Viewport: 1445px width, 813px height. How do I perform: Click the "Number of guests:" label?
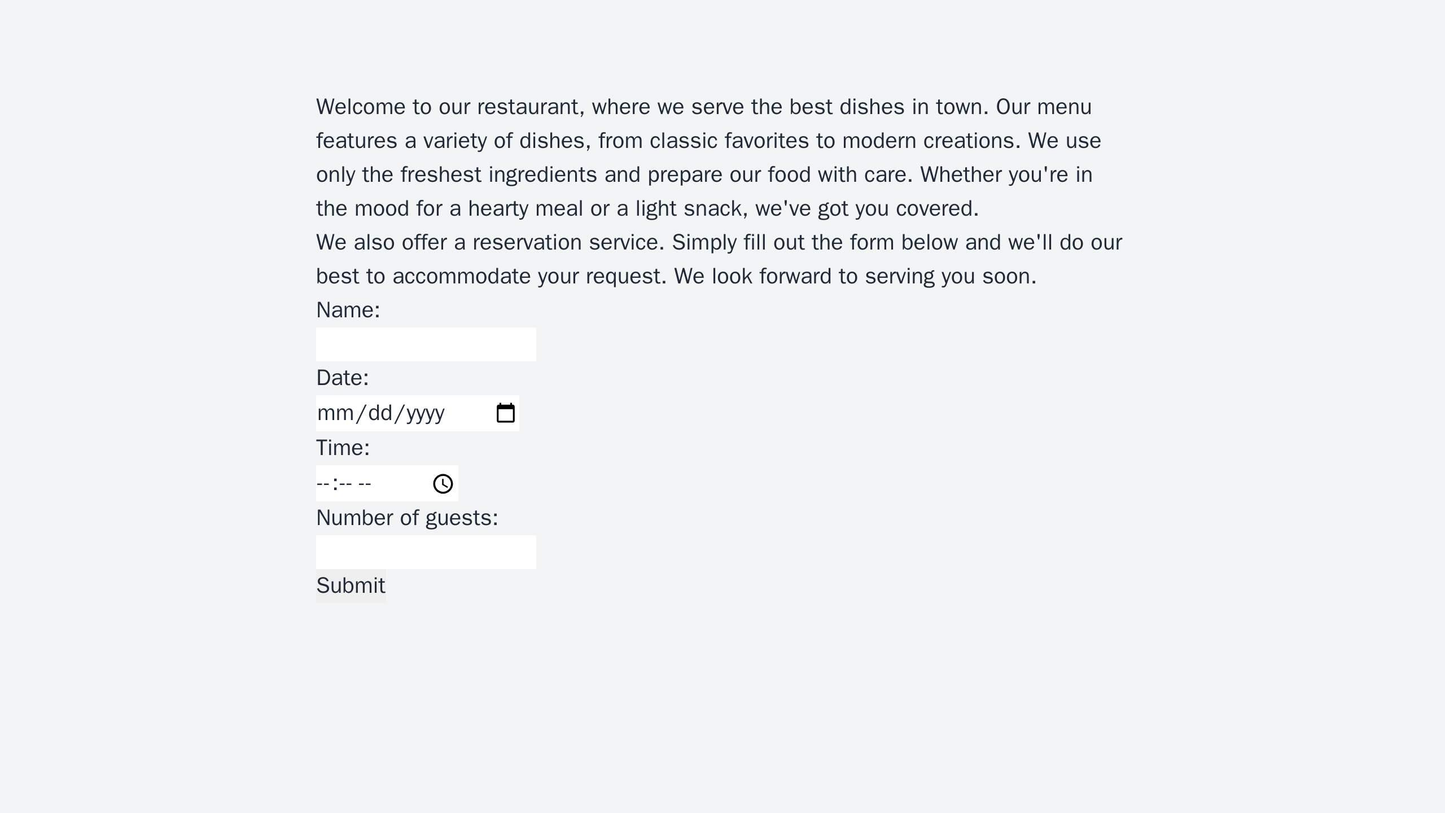[407, 518]
